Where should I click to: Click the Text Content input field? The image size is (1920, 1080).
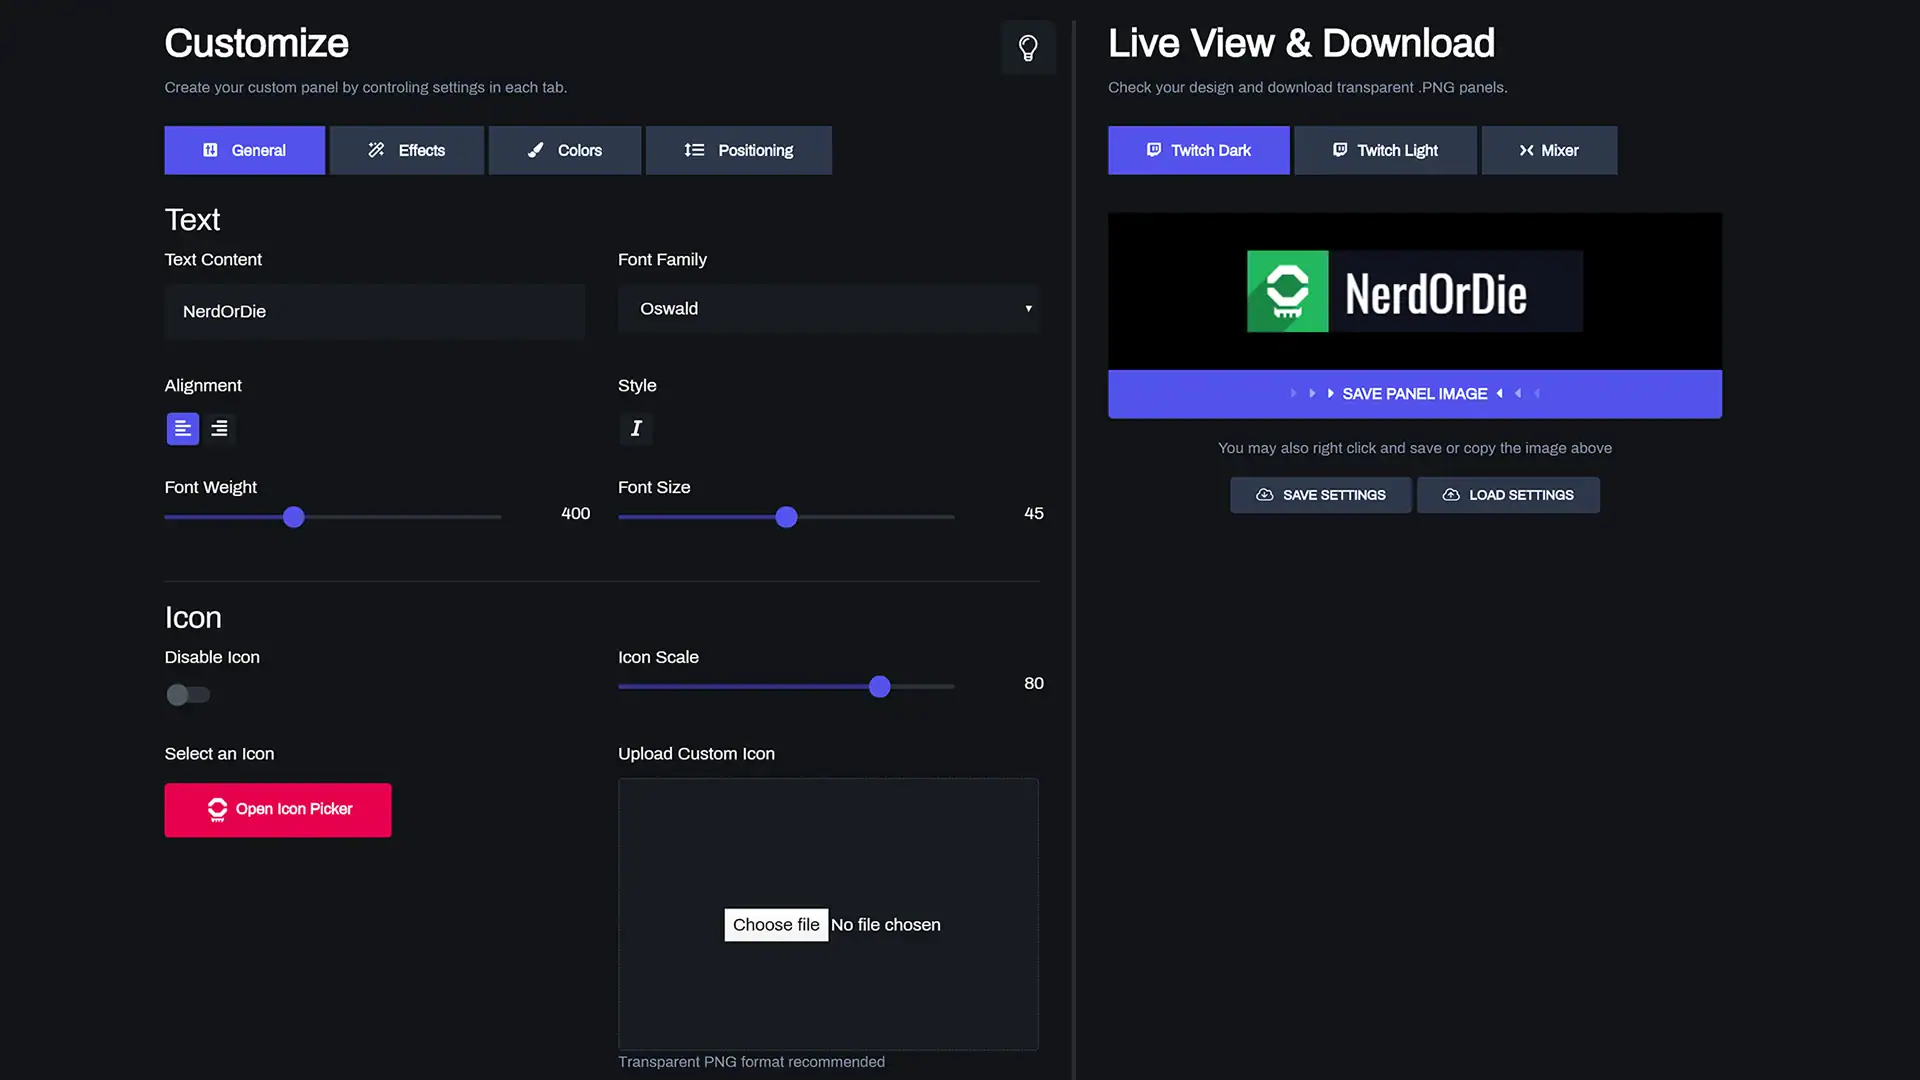[x=375, y=311]
